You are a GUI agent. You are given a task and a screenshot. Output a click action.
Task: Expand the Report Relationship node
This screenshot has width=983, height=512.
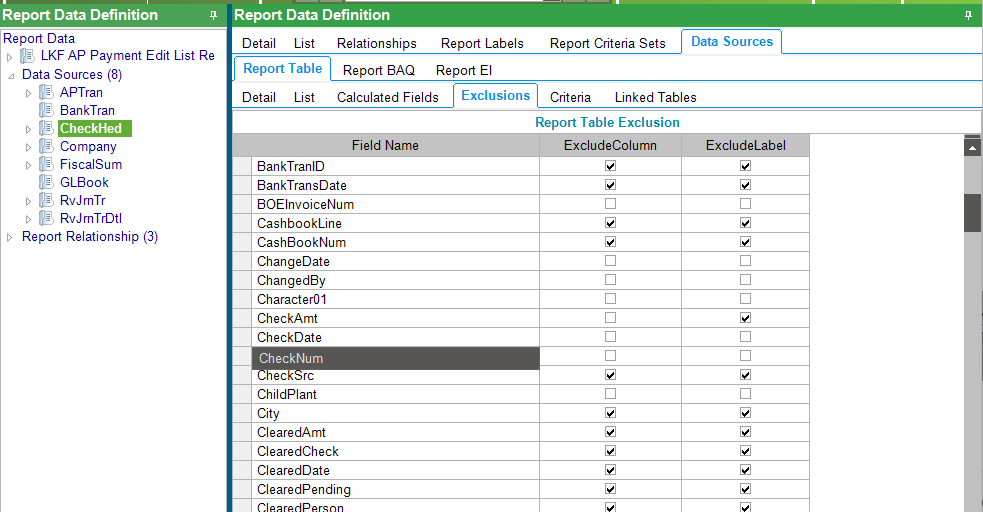coord(10,237)
